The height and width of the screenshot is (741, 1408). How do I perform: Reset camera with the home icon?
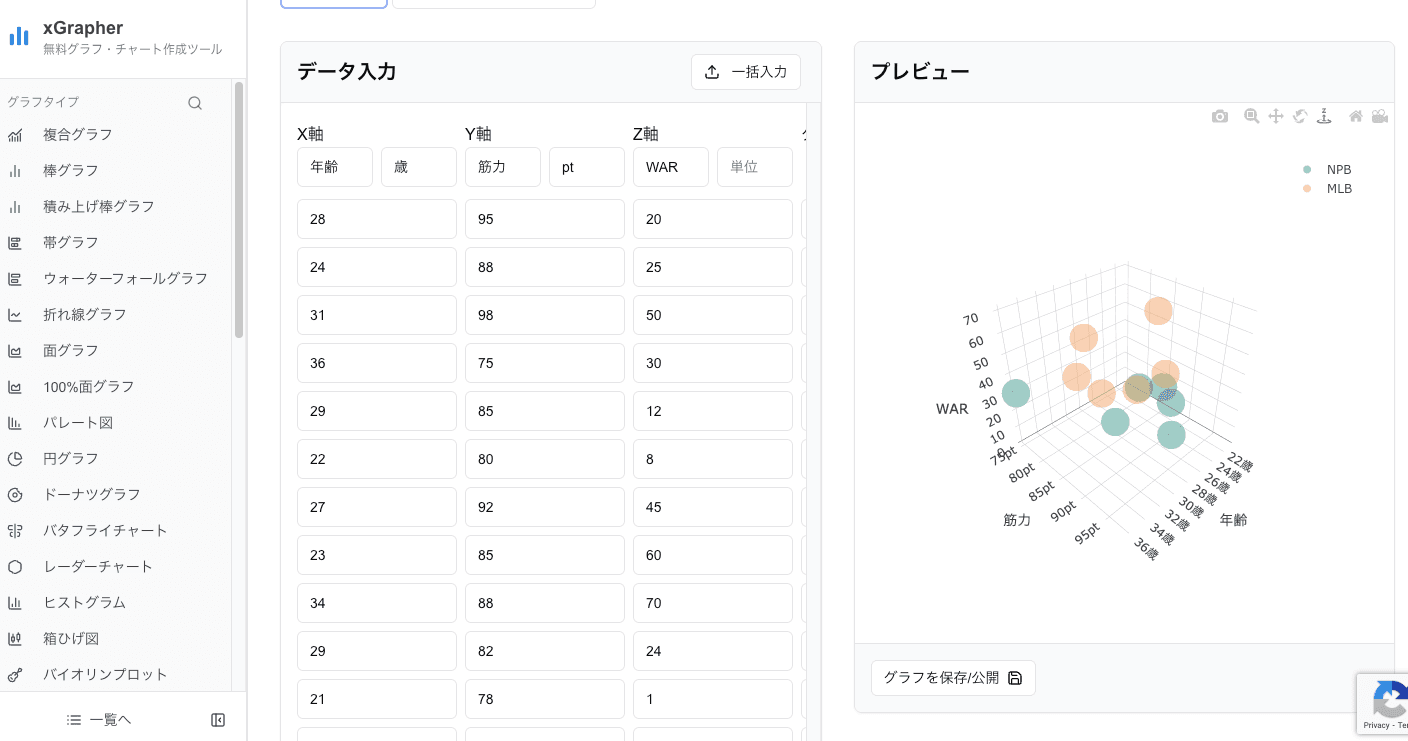[x=1355, y=116]
